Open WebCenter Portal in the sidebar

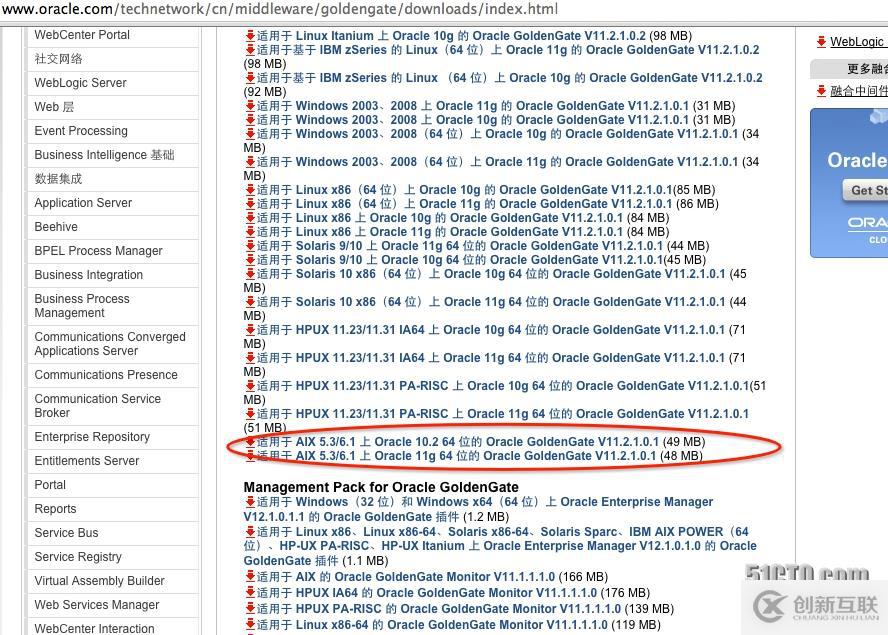click(82, 35)
